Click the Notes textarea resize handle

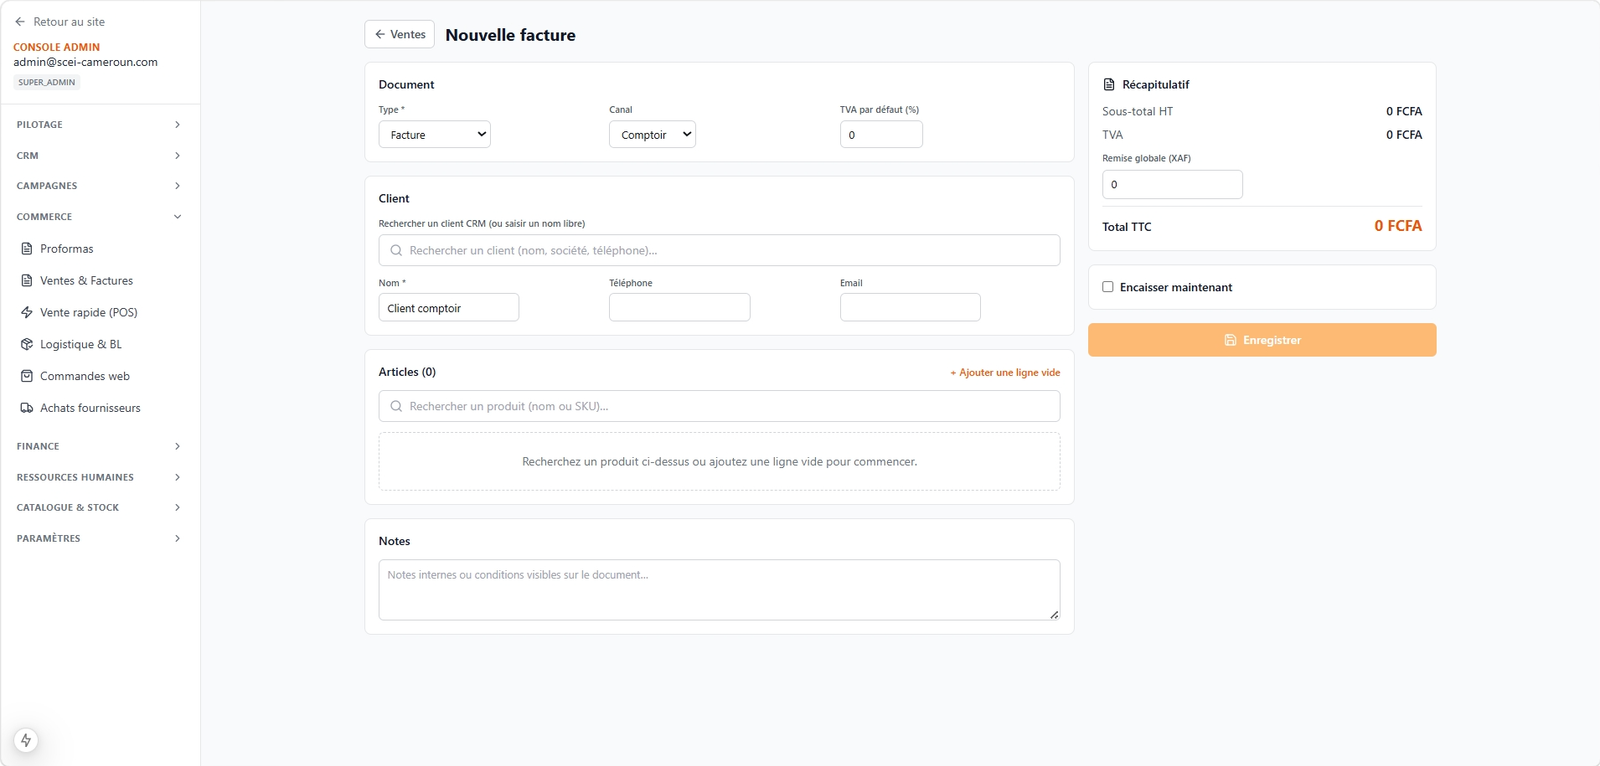tap(1054, 614)
